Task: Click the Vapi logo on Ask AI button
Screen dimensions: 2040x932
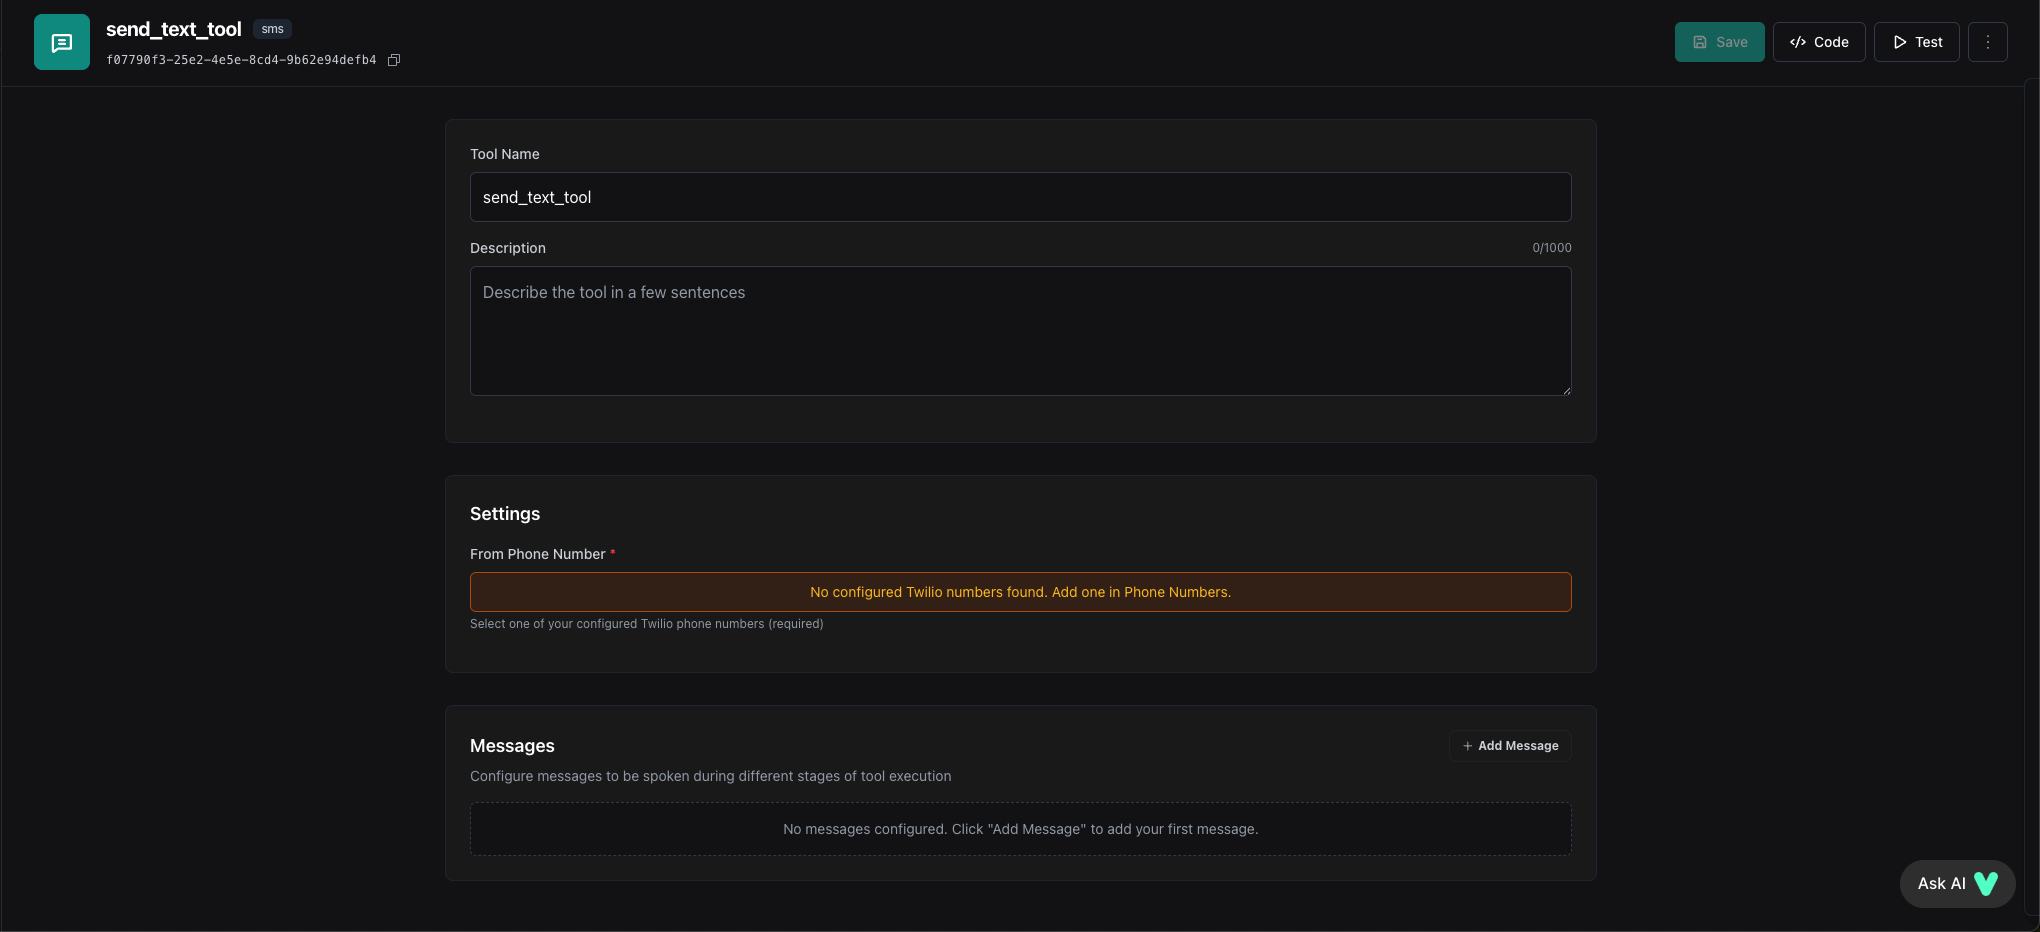Action: [1986, 884]
